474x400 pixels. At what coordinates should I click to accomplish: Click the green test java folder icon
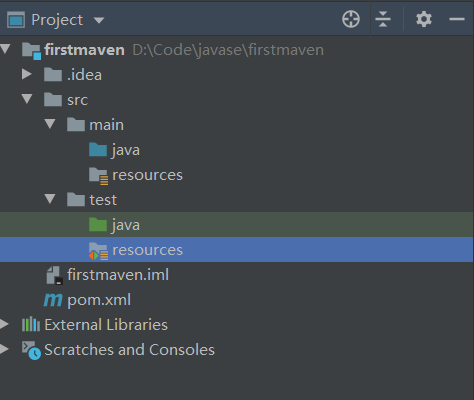[x=98, y=225]
